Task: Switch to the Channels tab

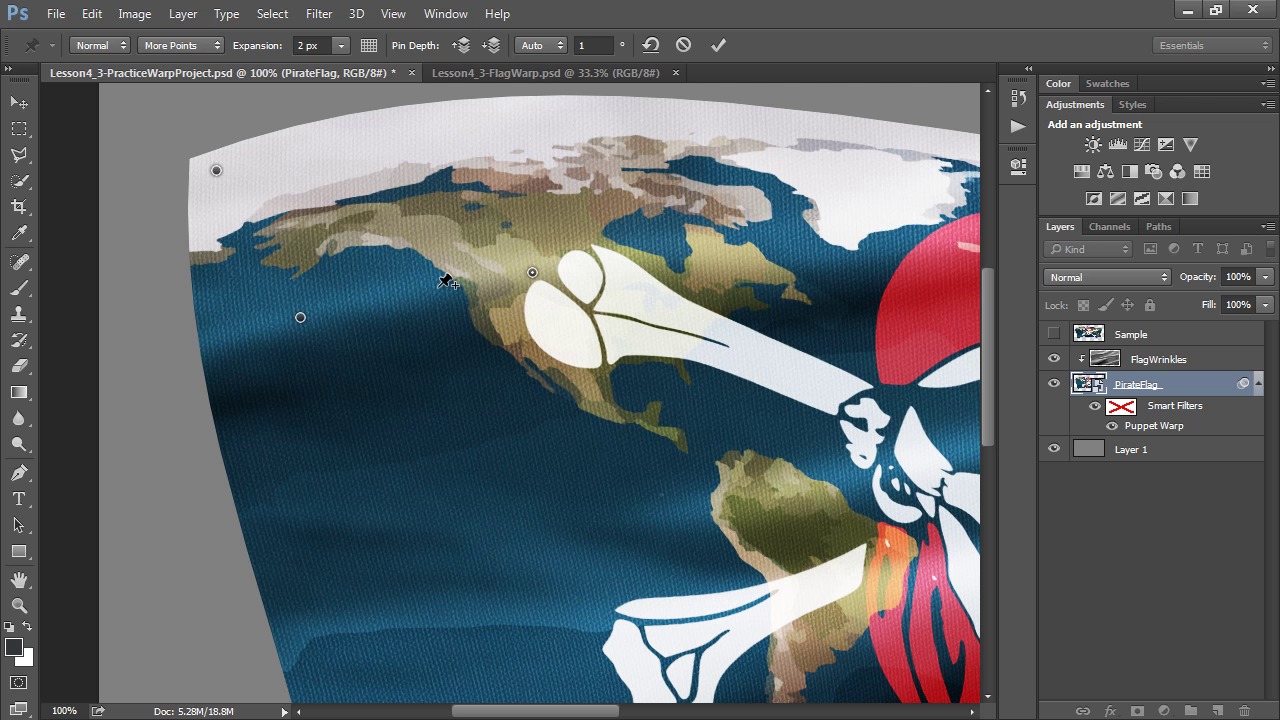Action: (x=1109, y=227)
